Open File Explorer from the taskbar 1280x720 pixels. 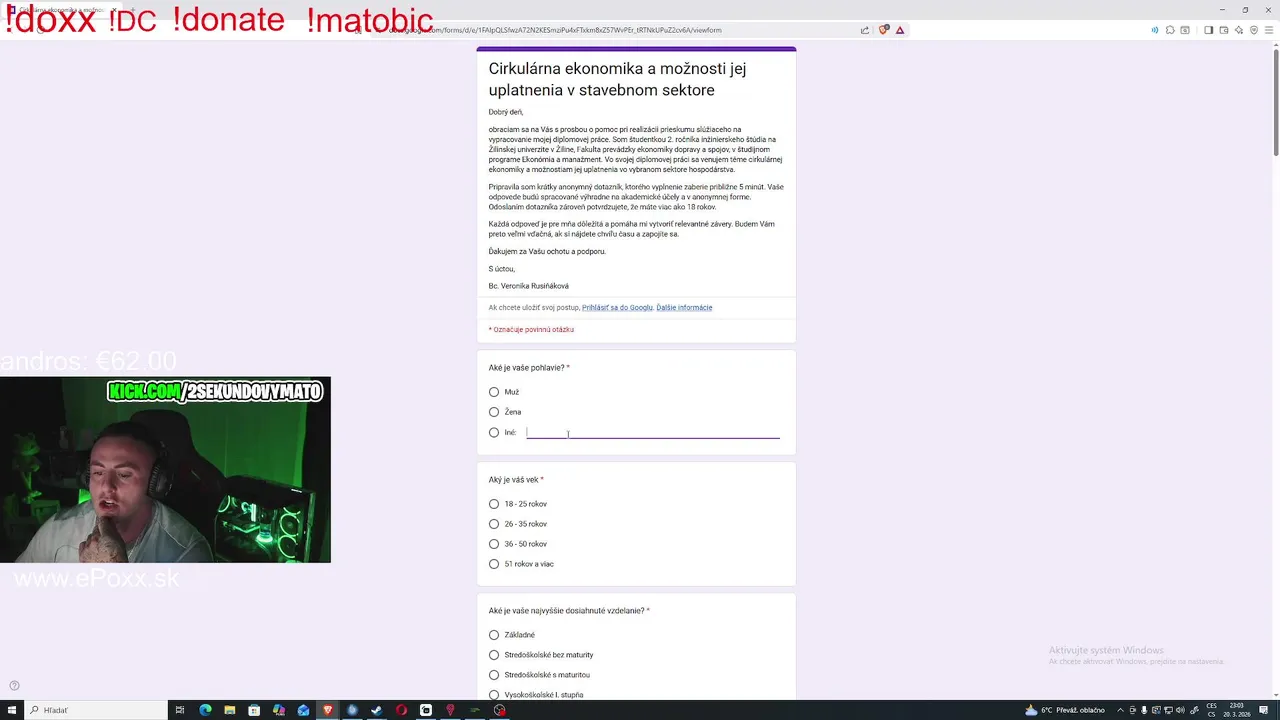click(x=229, y=710)
